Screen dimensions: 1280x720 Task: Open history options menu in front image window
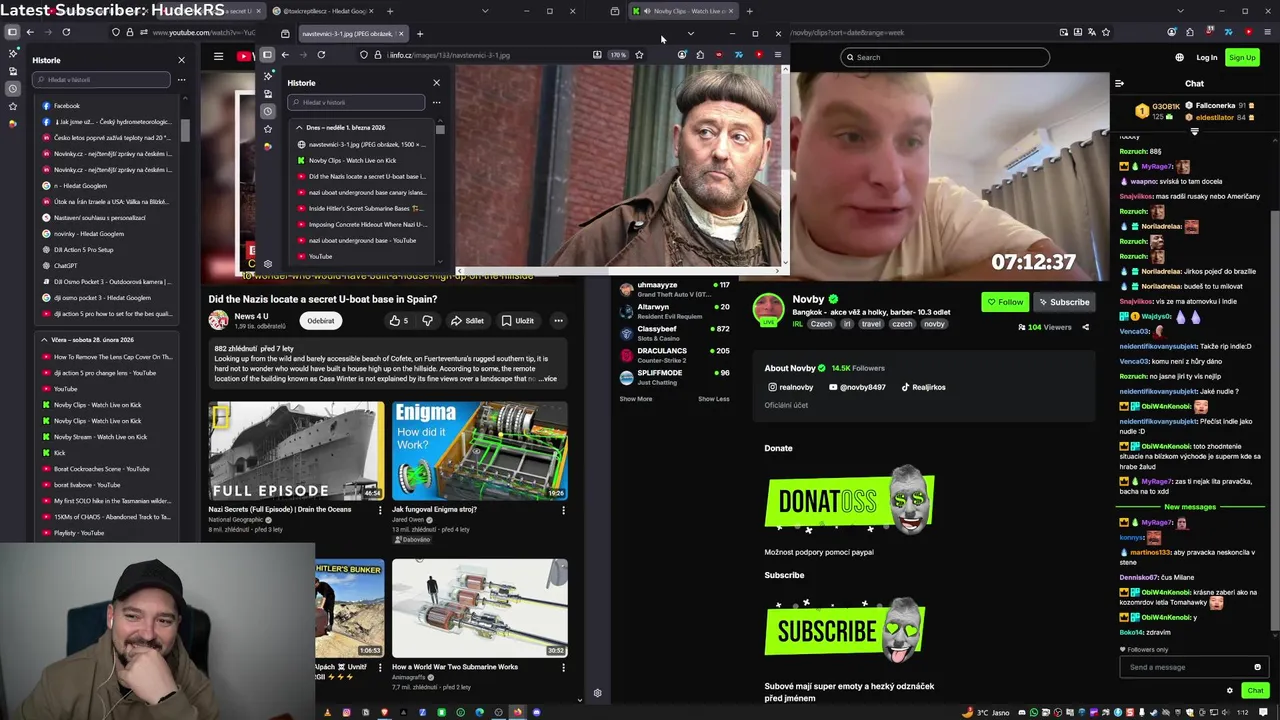(x=436, y=102)
